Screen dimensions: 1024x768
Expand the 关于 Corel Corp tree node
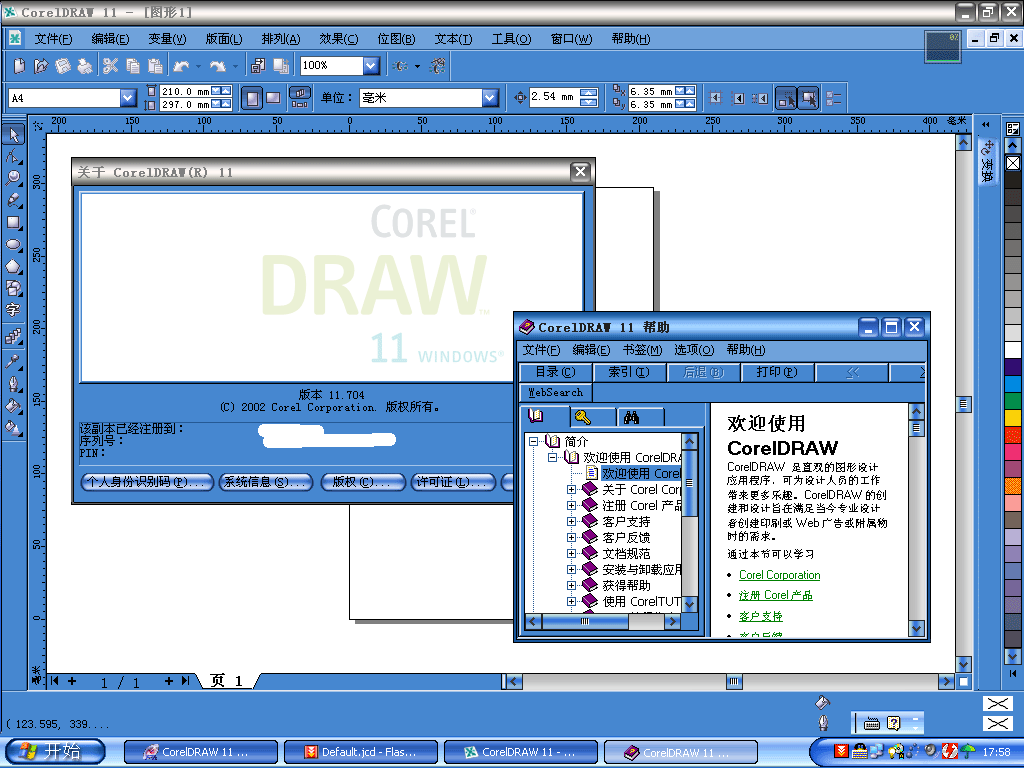click(x=571, y=489)
